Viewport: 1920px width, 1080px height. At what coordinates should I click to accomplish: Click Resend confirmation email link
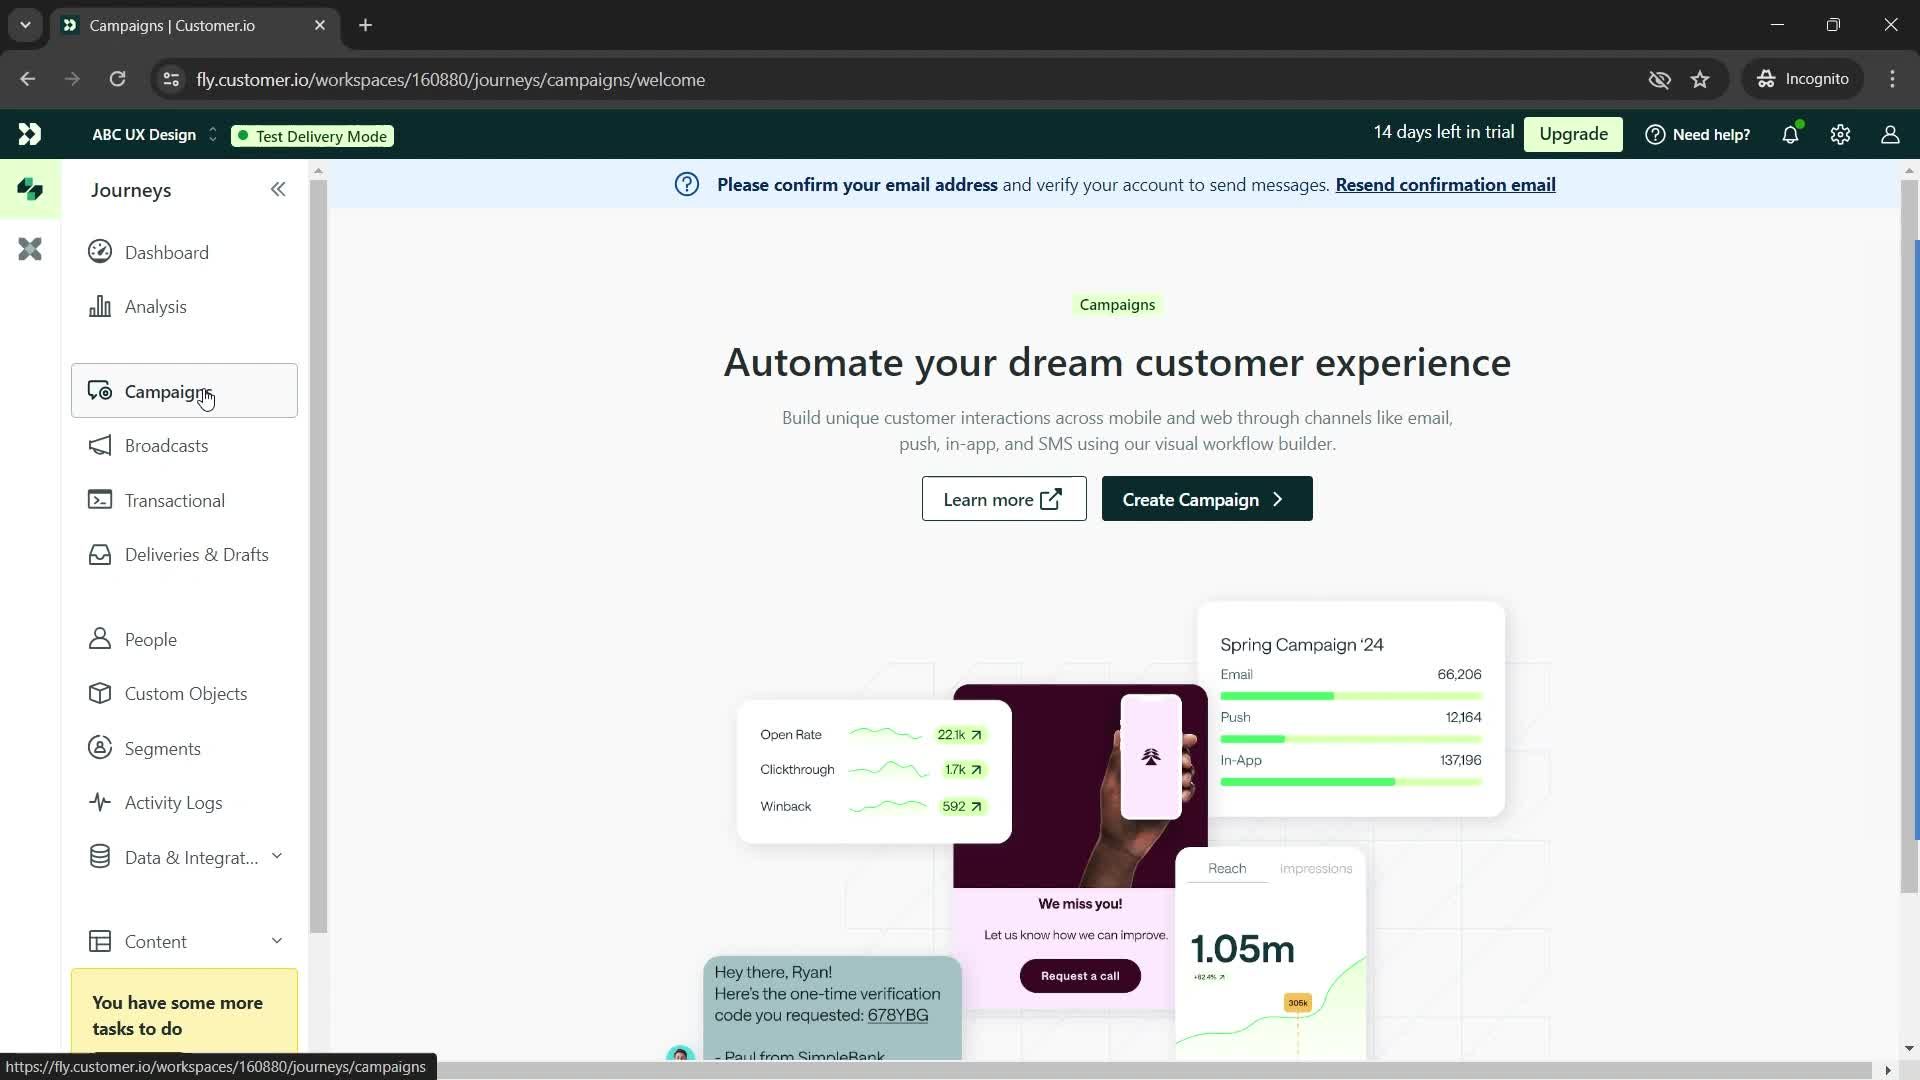point(1445,185)
